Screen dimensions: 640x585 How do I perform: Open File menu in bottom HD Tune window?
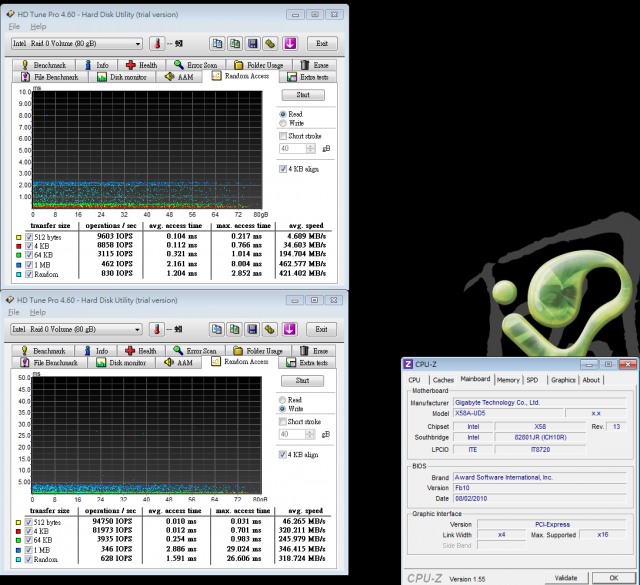(x=13, y=312)
